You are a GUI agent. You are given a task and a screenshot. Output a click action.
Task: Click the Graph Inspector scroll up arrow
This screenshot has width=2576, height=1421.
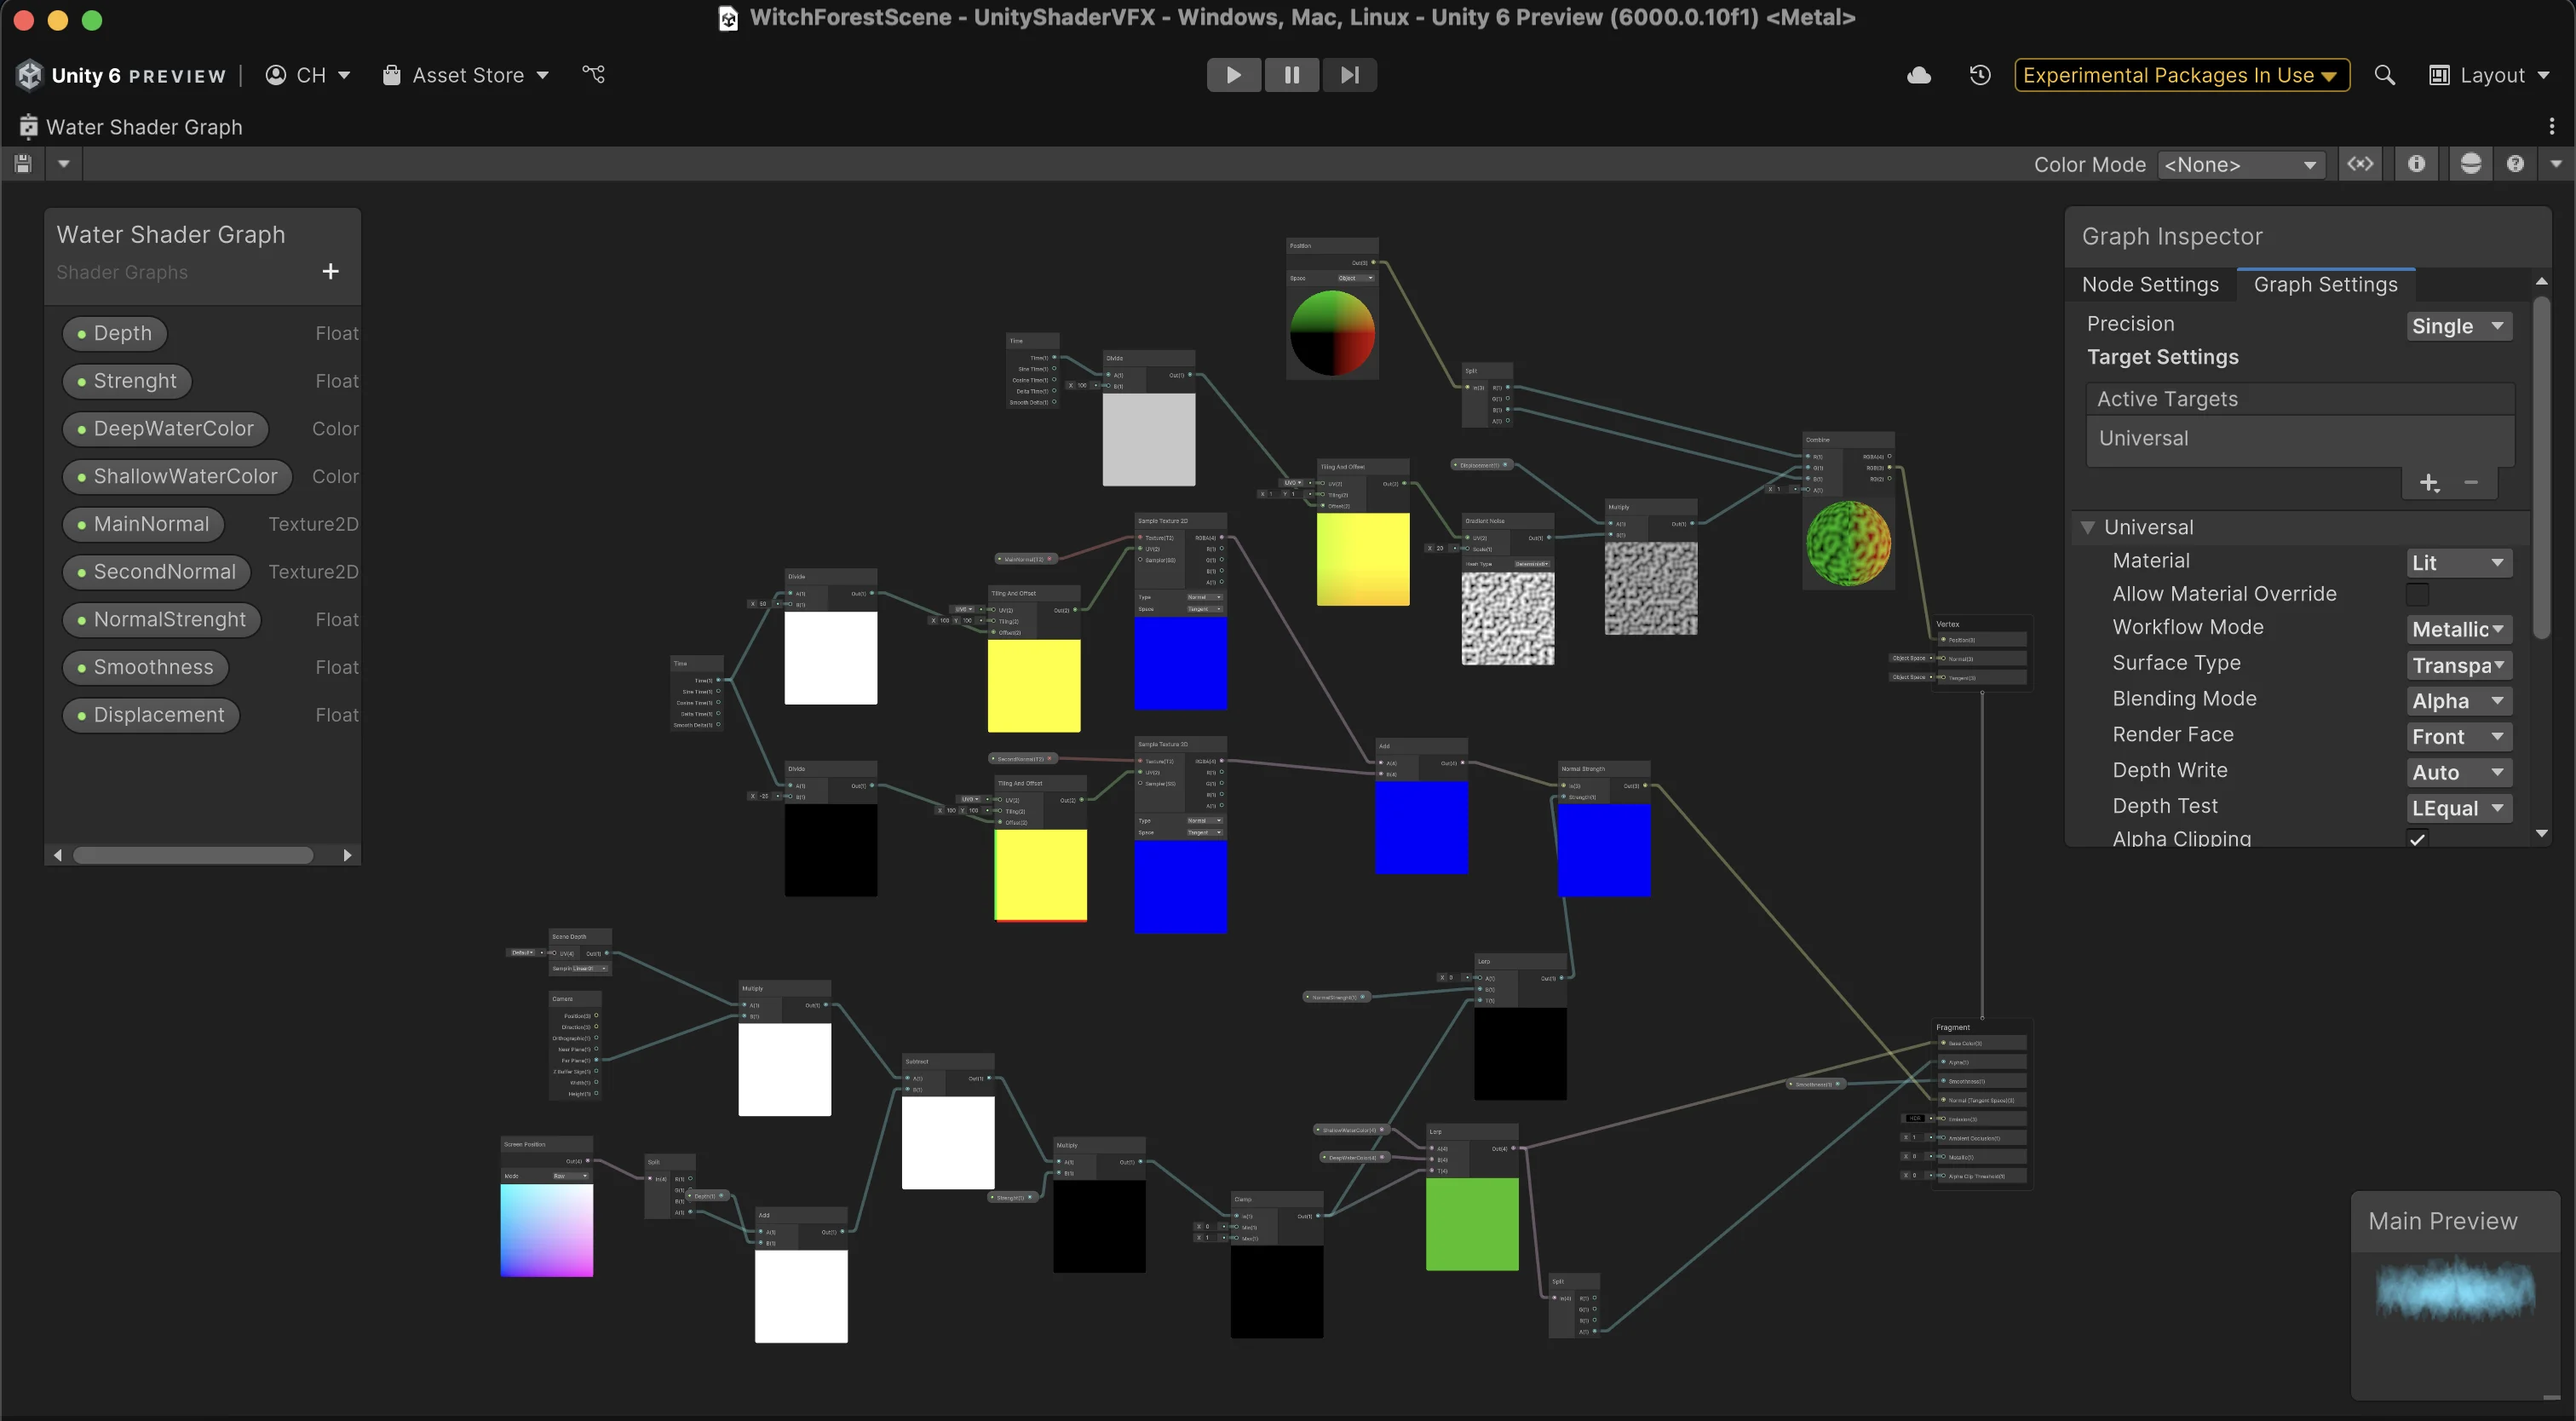(2542, 282)
